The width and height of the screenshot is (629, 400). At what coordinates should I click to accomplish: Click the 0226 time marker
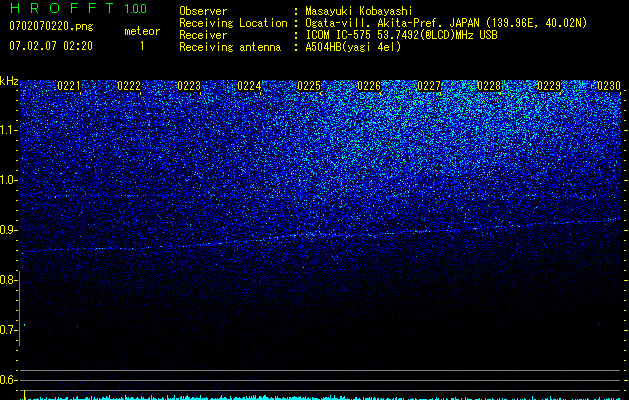[369, 86]
